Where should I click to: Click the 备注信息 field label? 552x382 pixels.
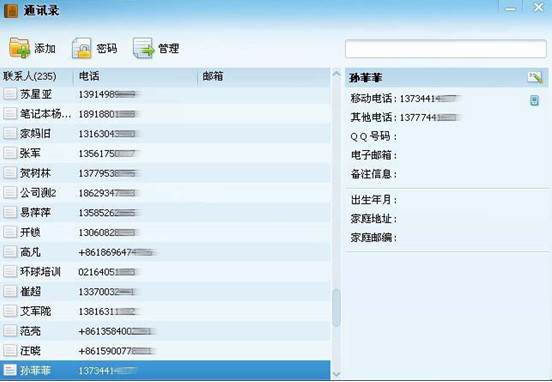click(374, 174)
